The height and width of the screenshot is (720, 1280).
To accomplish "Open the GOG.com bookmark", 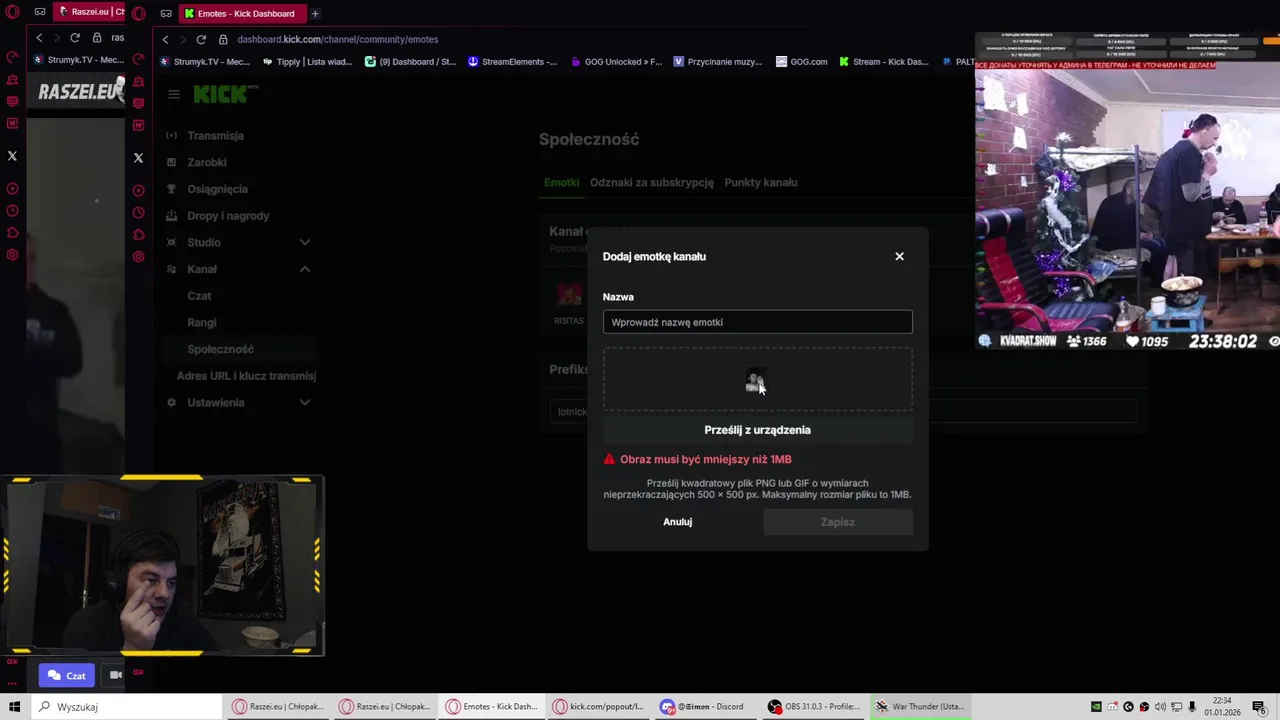I will [801, 61].
